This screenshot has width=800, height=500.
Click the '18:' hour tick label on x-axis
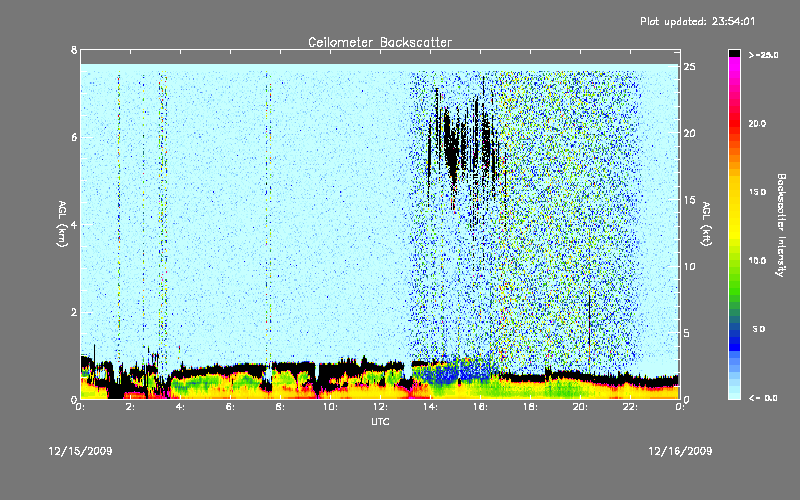point(530,407)
